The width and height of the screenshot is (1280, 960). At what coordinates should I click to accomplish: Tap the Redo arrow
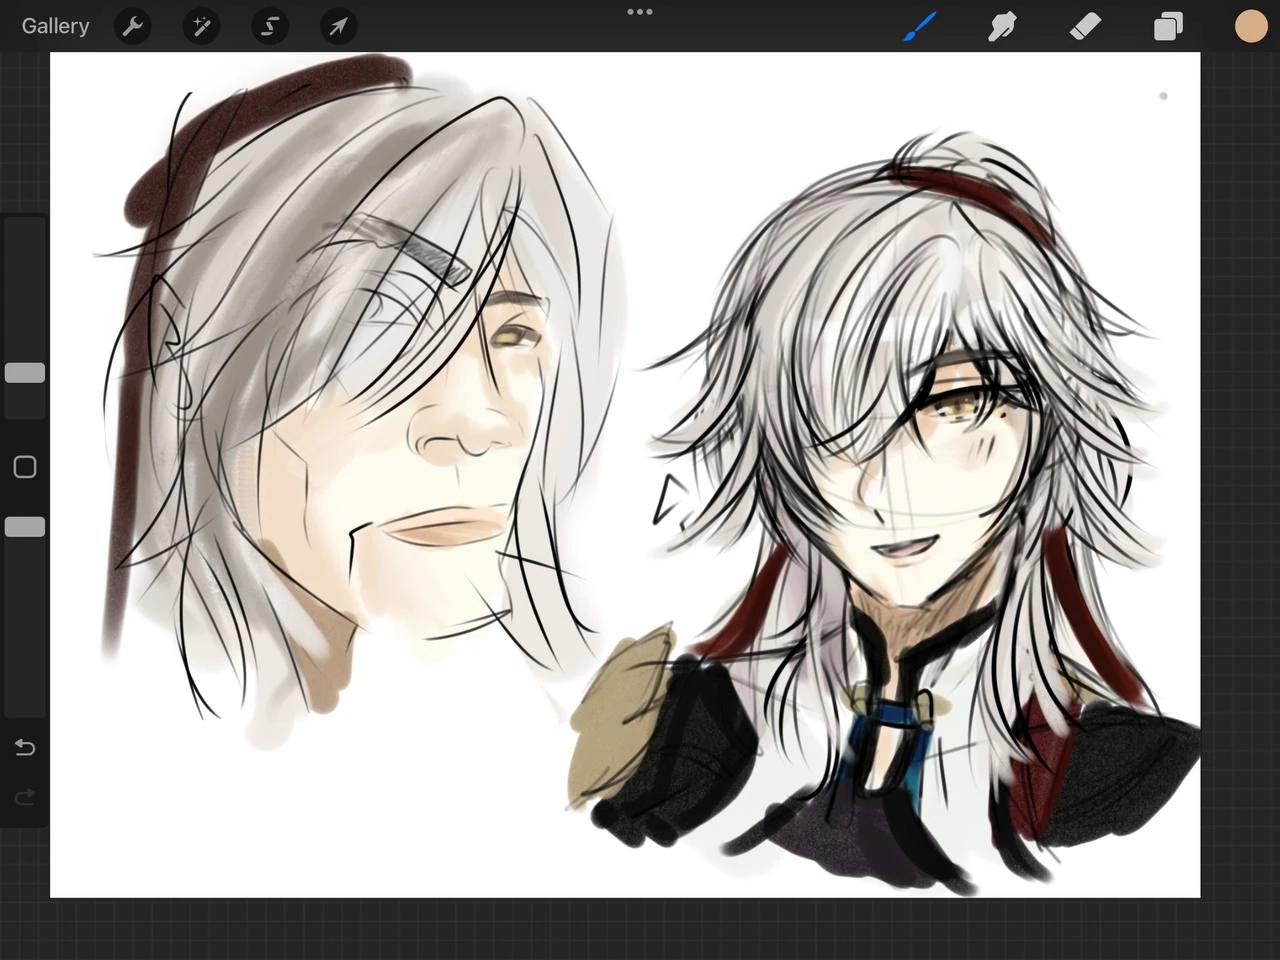coord(24,797)
